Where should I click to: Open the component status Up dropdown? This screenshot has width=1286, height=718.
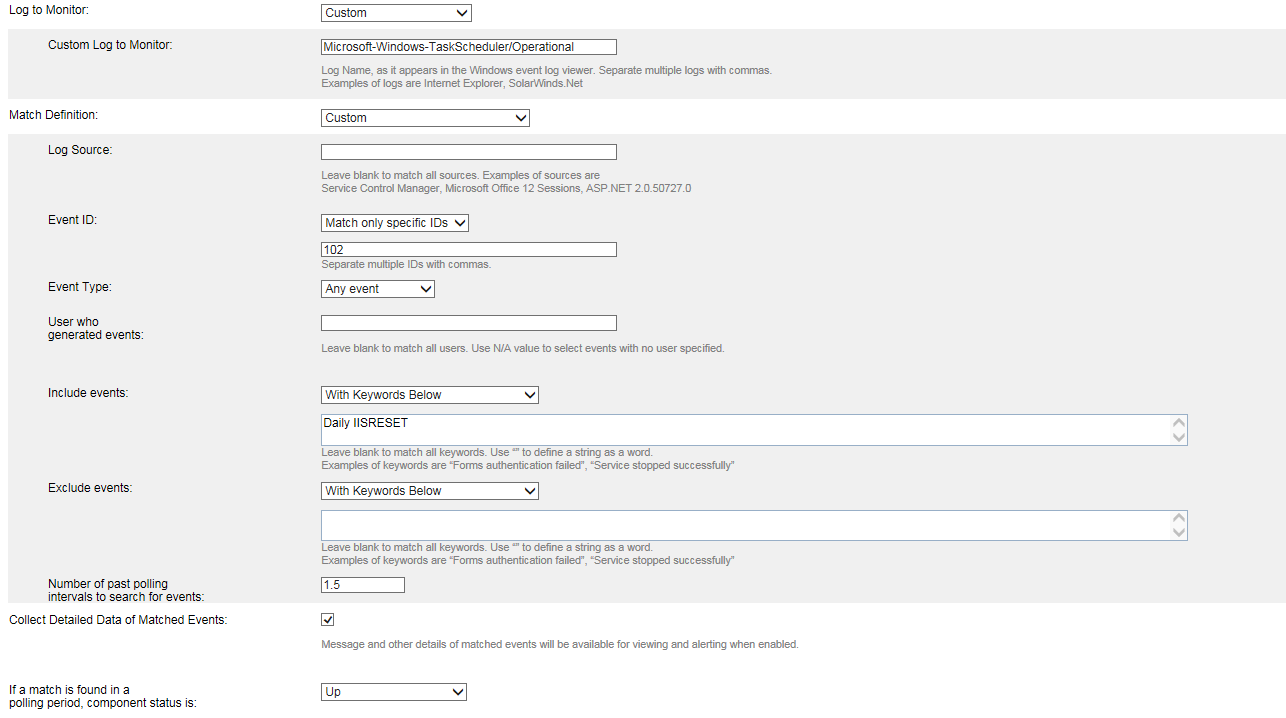click(x=394, y=692)
